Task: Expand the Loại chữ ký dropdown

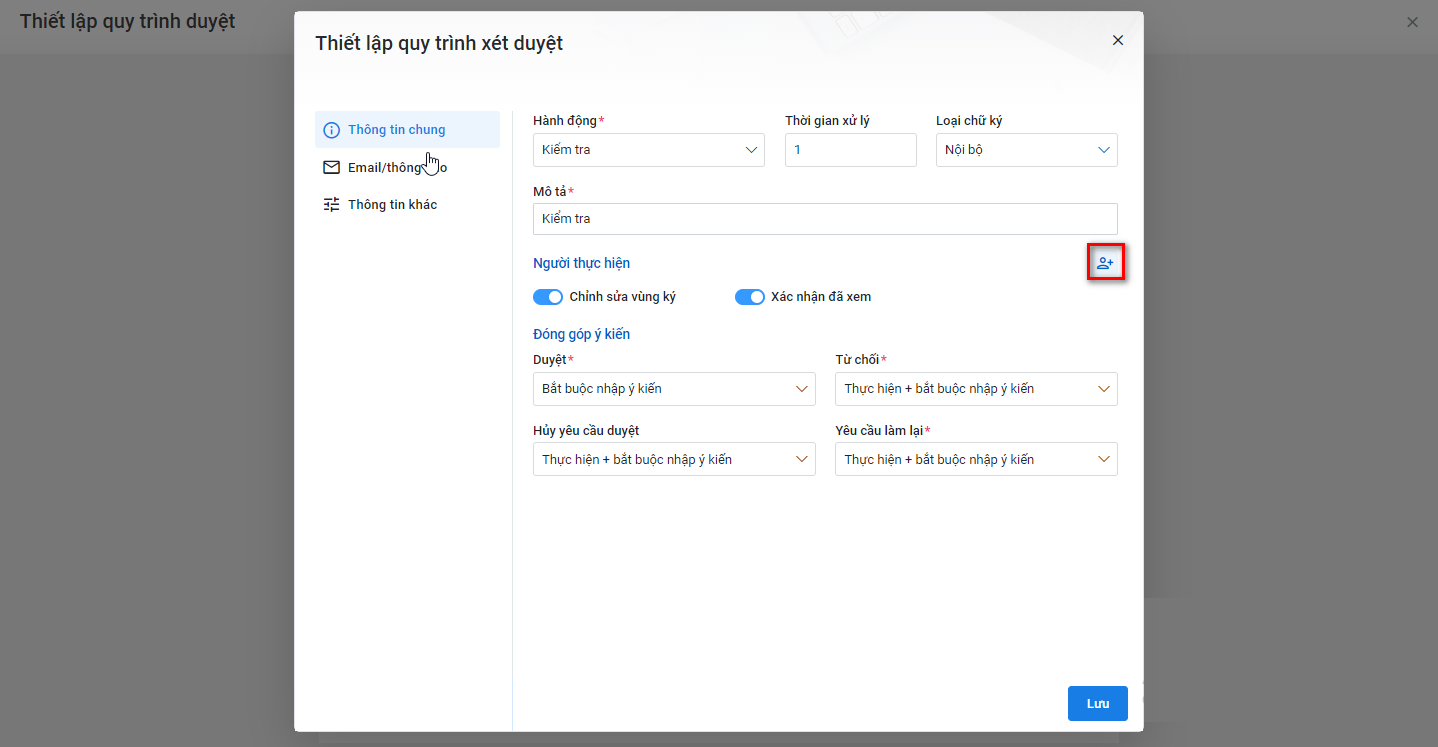Action: (x=1026, y=150)
